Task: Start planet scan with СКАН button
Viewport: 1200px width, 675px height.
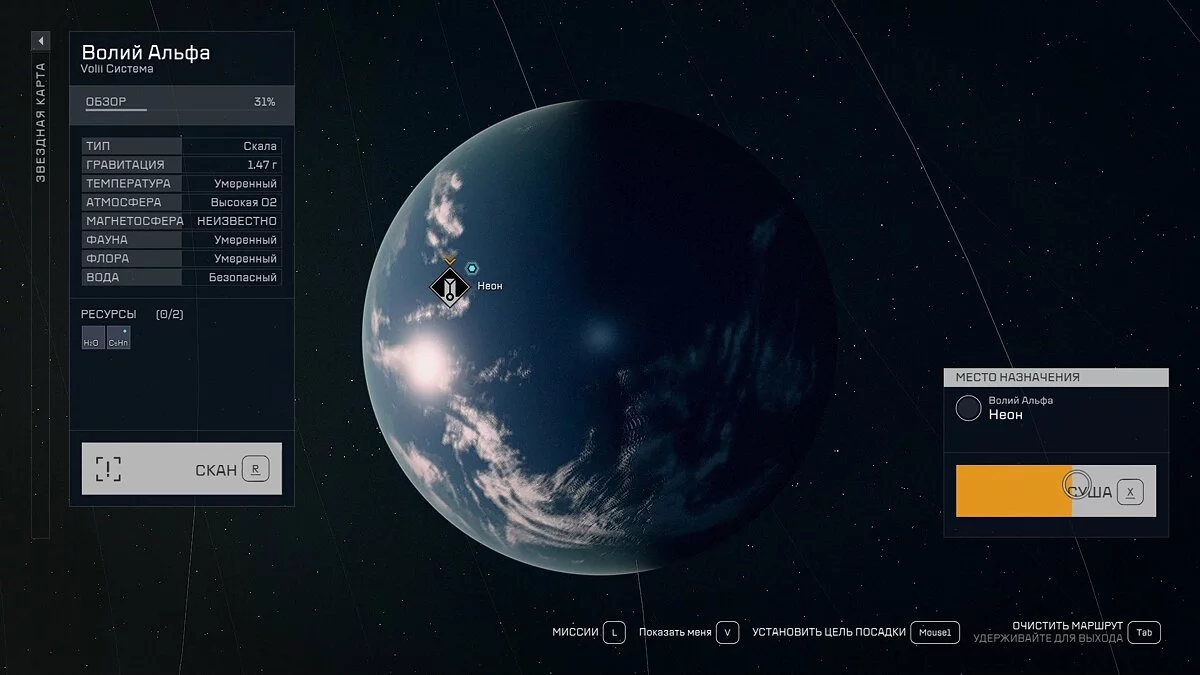Action: coord(182,469)
